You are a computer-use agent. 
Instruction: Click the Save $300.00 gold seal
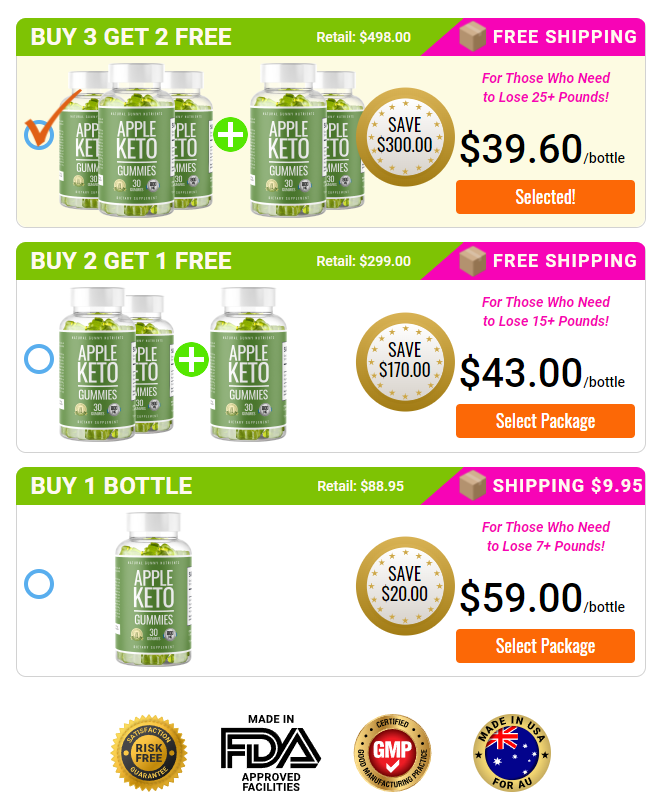tap(405, 137)
